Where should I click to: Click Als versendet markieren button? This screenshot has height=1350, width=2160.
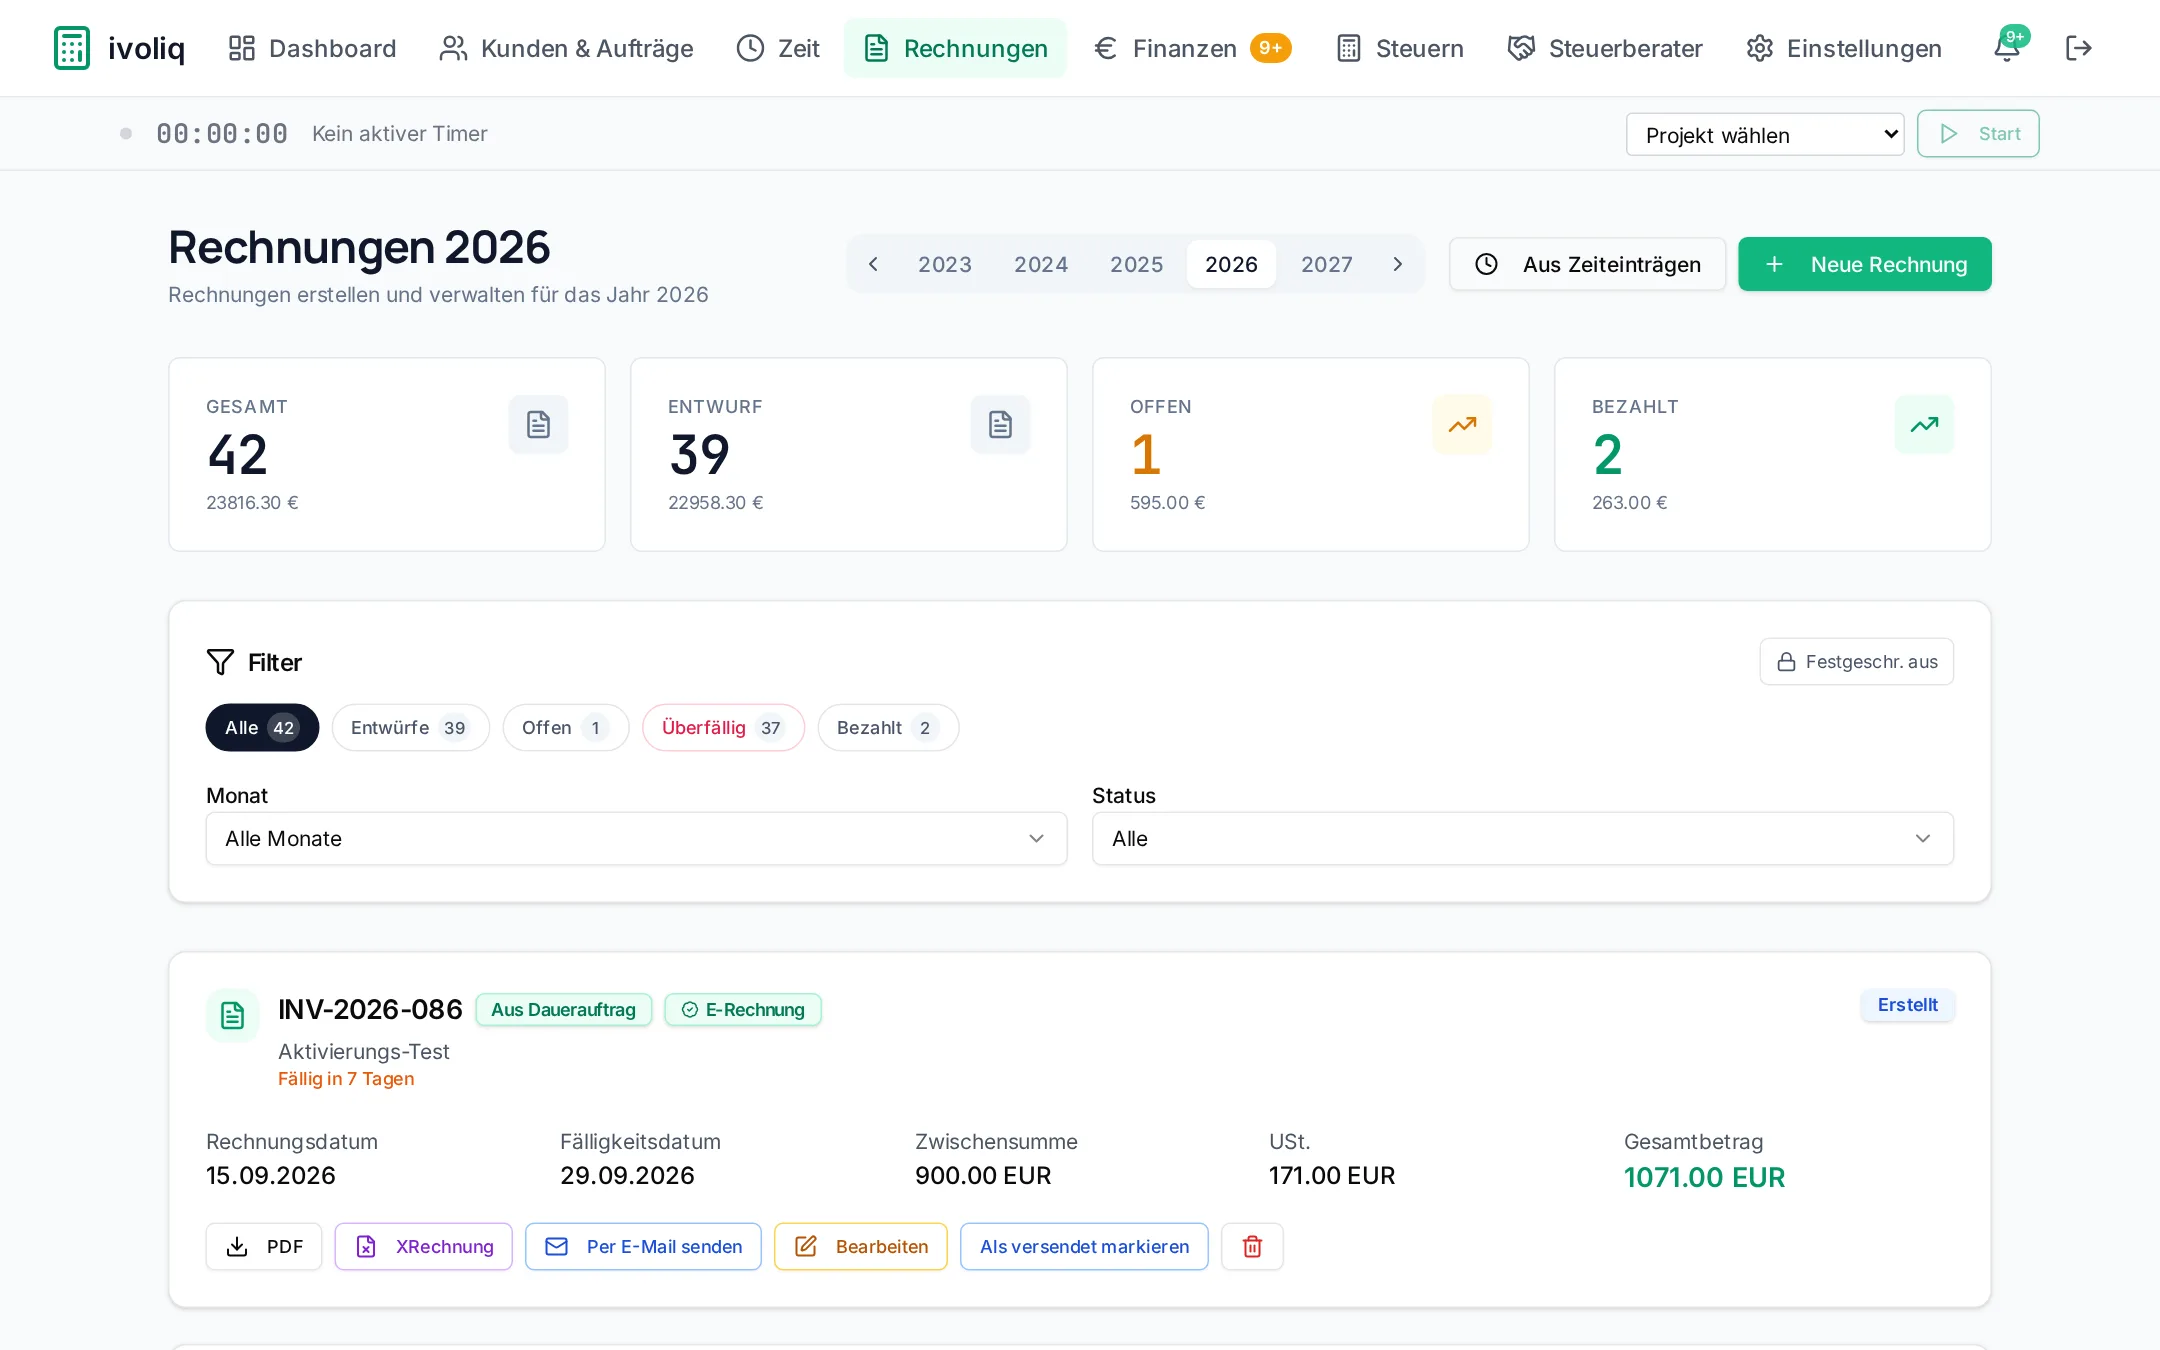click(x=1084, y=1246)
